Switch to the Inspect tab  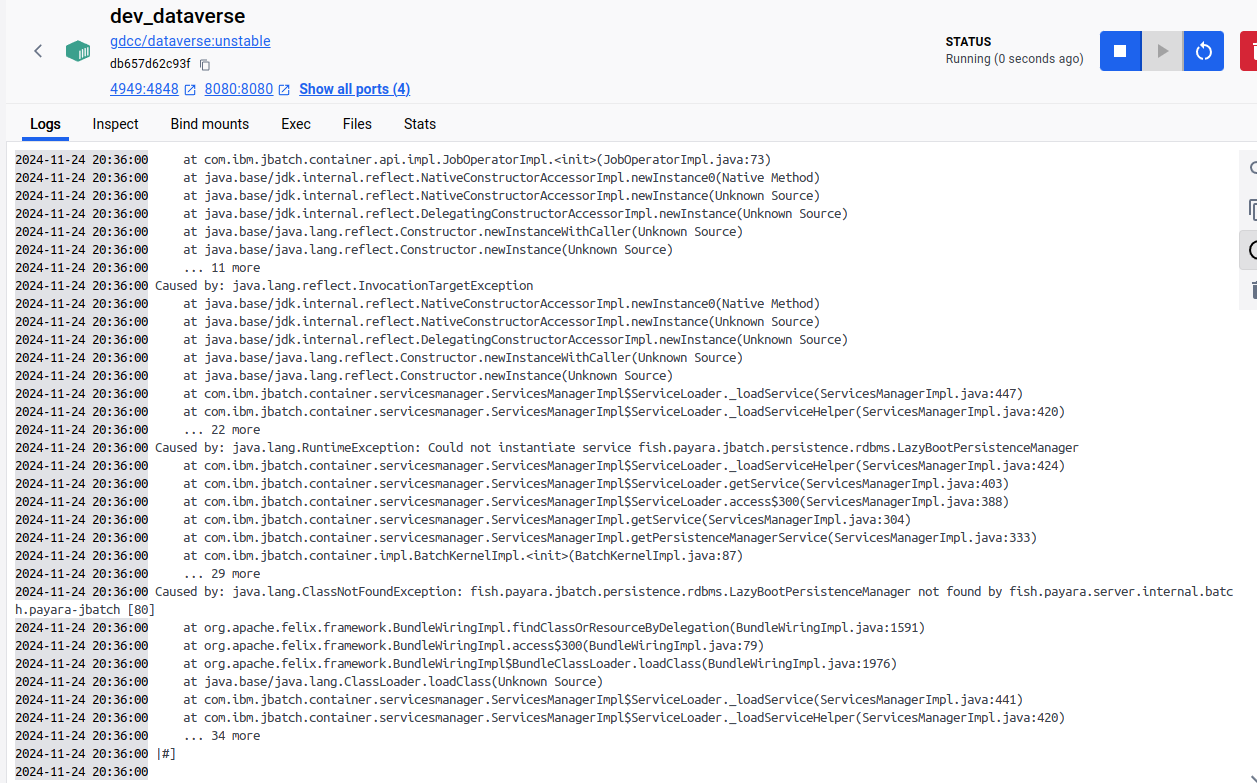click(116, 124)
